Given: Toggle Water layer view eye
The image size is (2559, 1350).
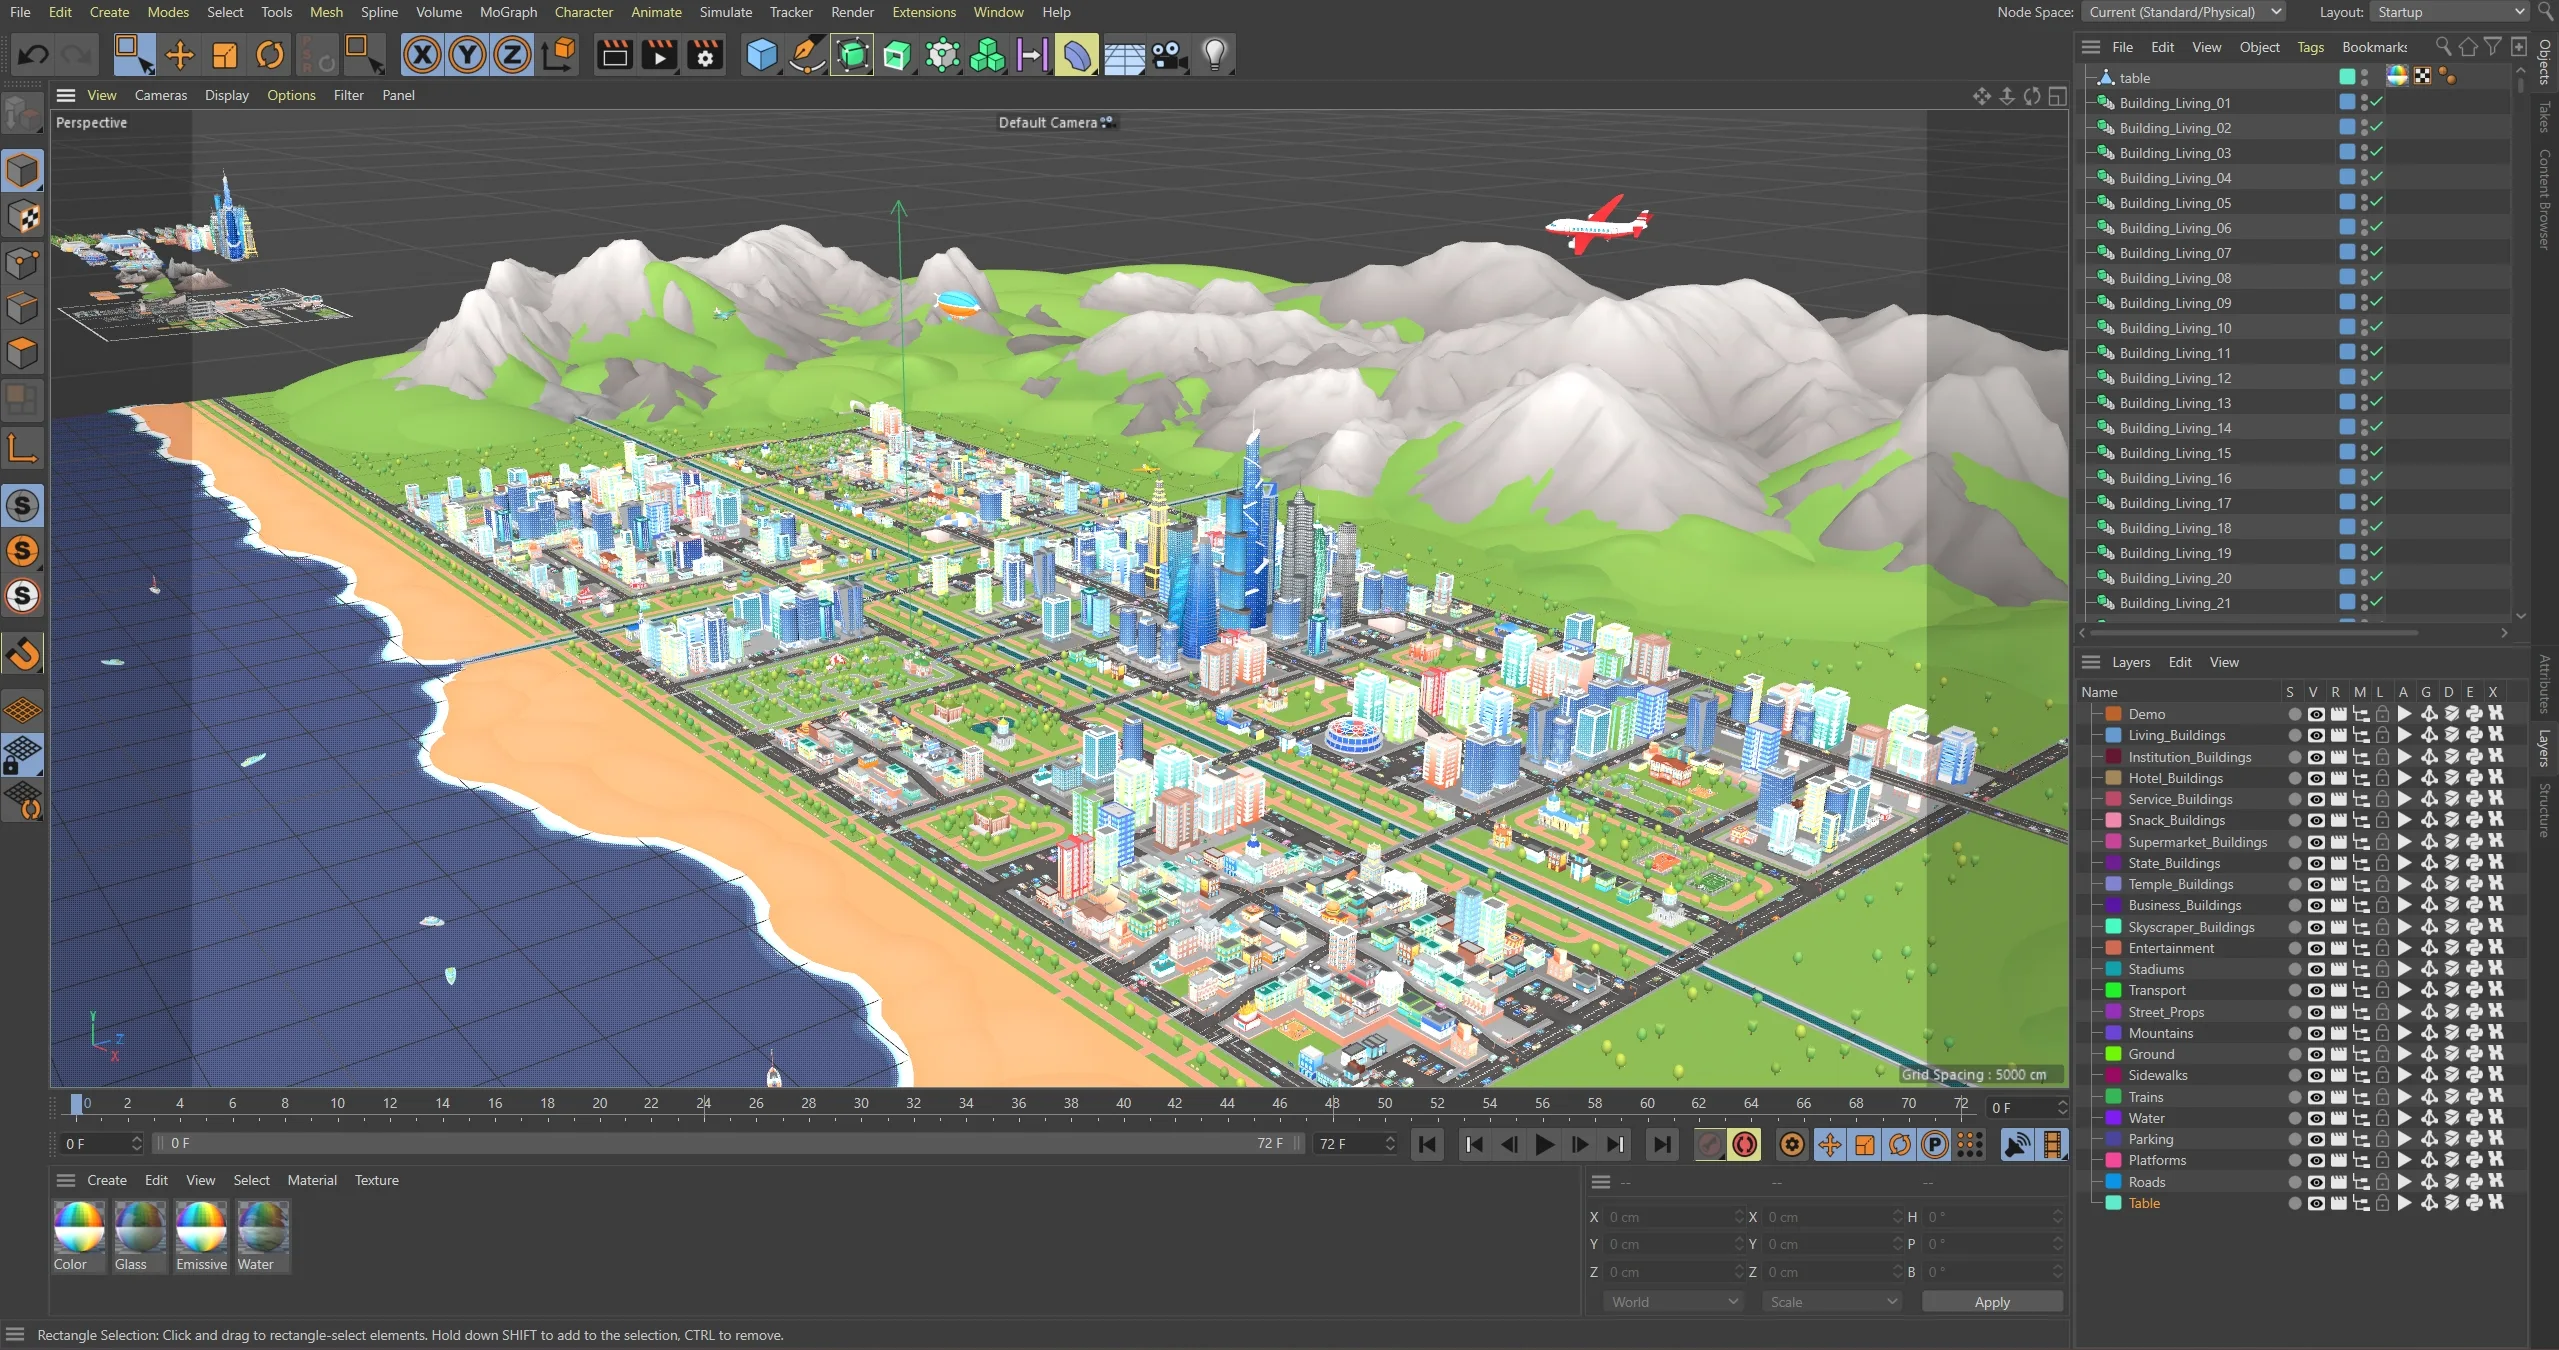Looking at the screenshot, I should 2315,1118.
